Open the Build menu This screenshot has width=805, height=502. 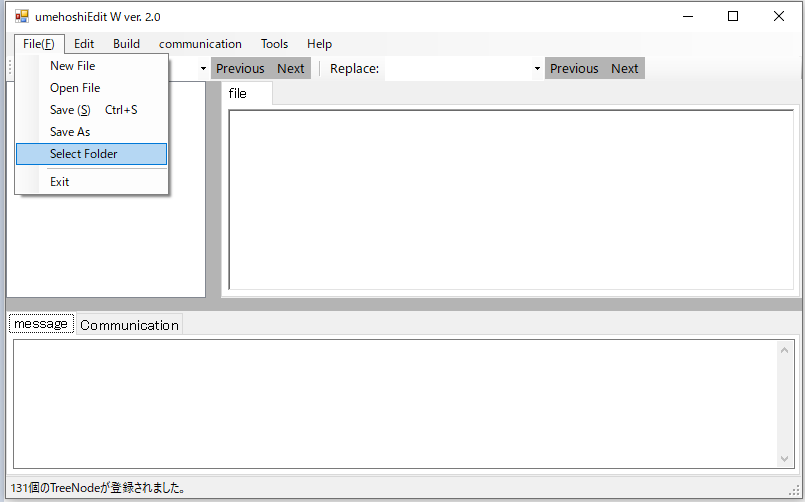coord(126,44)
